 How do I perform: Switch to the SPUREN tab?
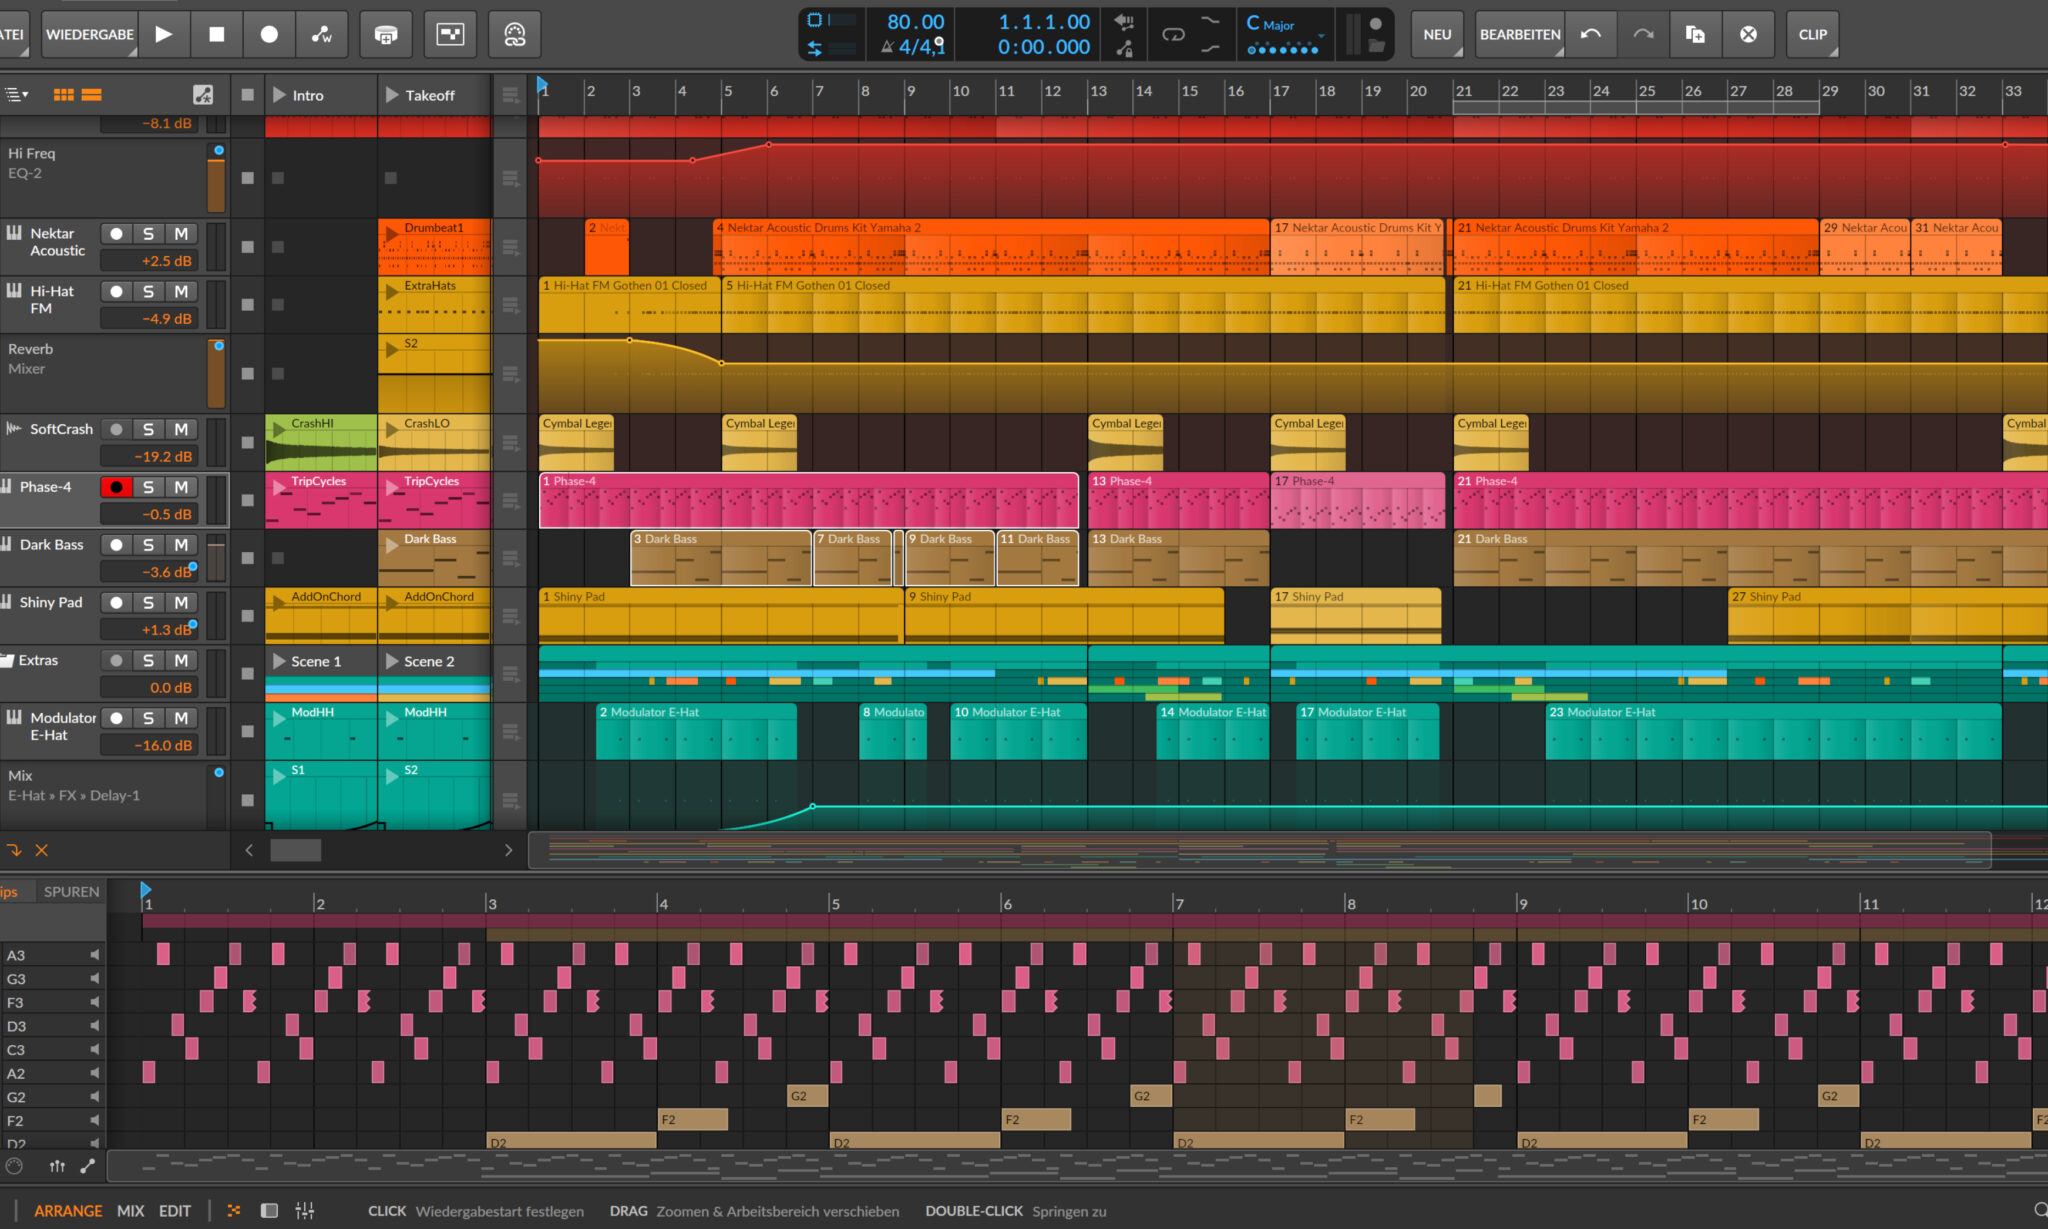pyautogui.click(x=71, y=892)
